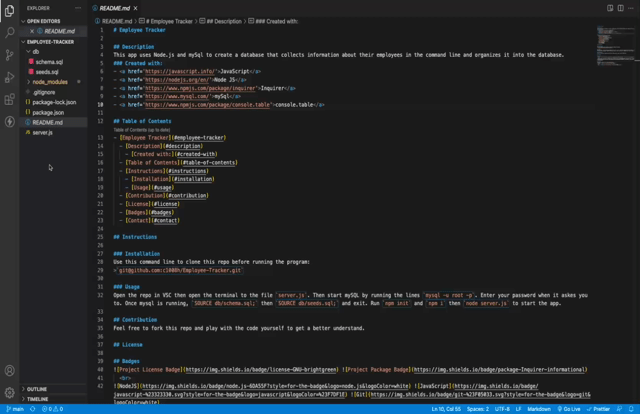
Task: Open editor more actions ellipsis
Action: 631,8
